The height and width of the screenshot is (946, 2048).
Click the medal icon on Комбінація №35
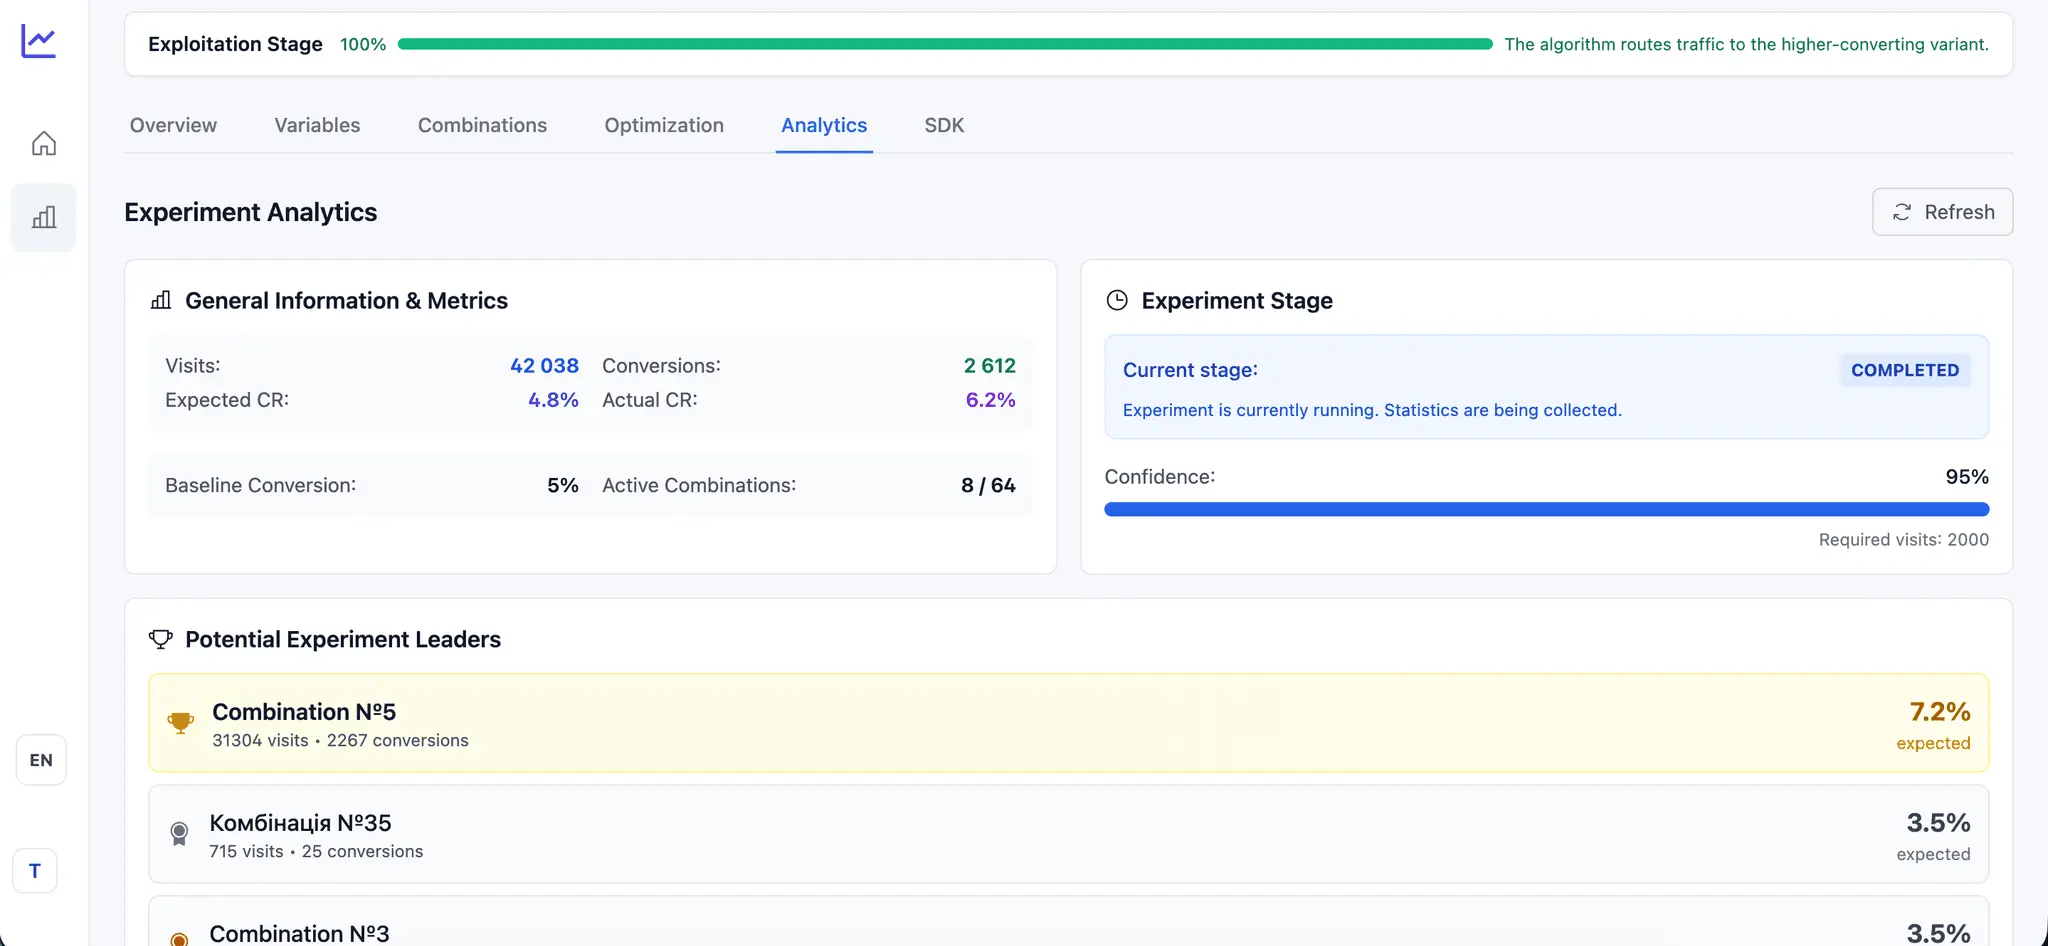pos(179,834)
